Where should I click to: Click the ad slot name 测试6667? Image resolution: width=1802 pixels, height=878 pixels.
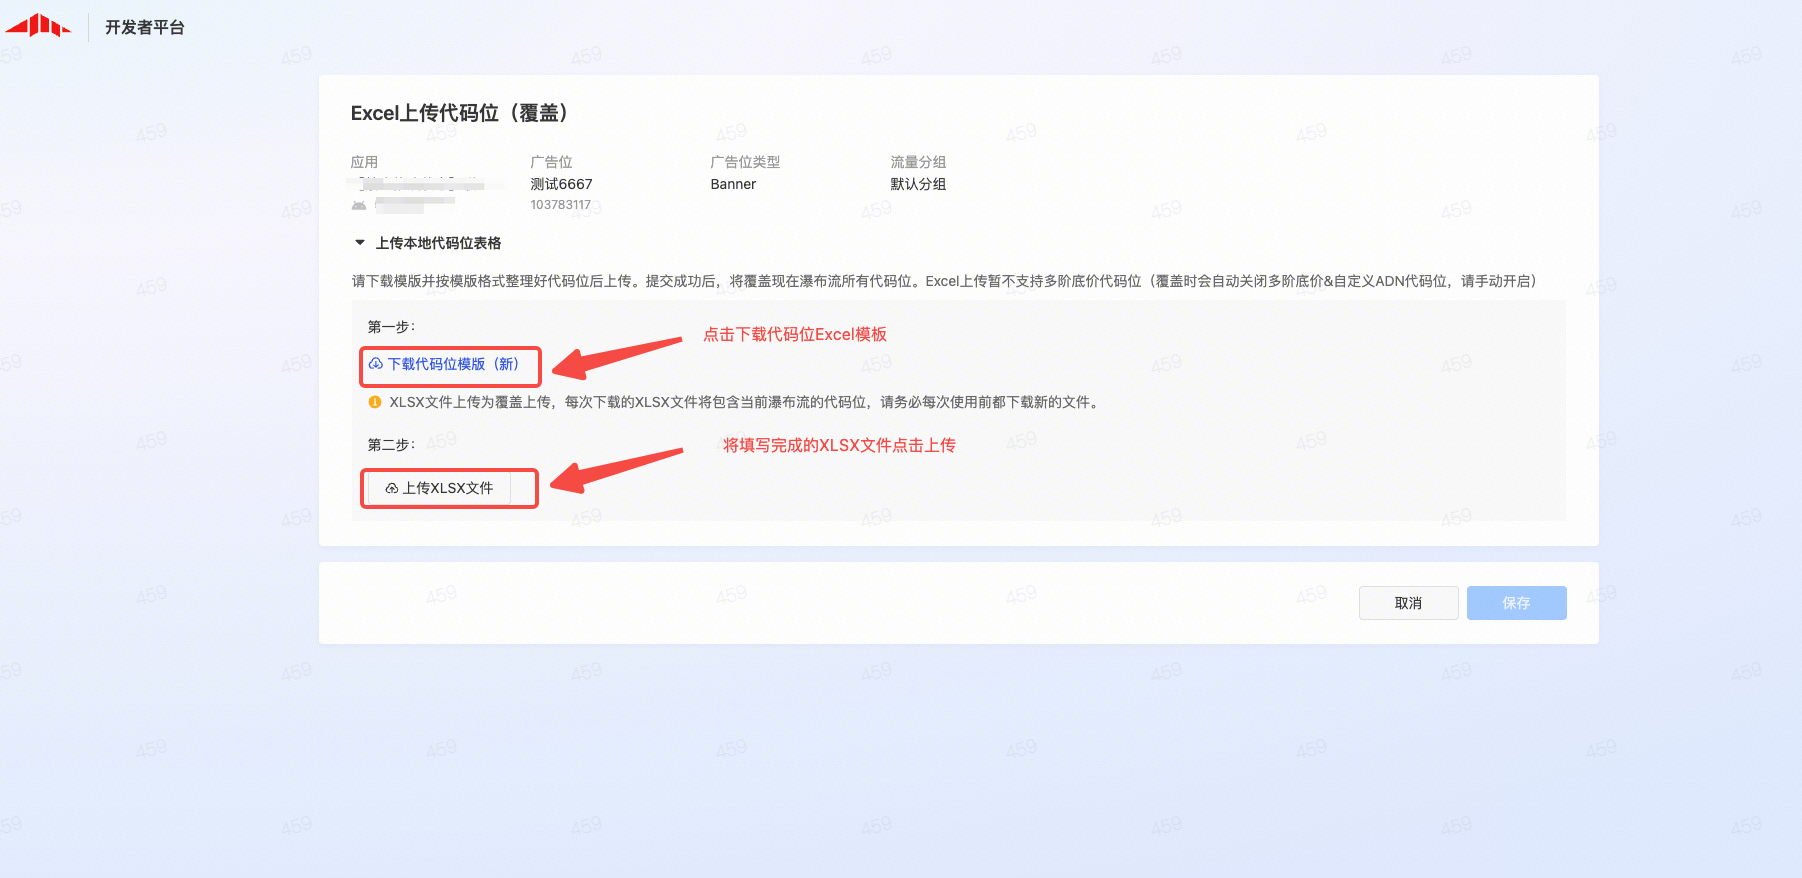pos(561,184)
